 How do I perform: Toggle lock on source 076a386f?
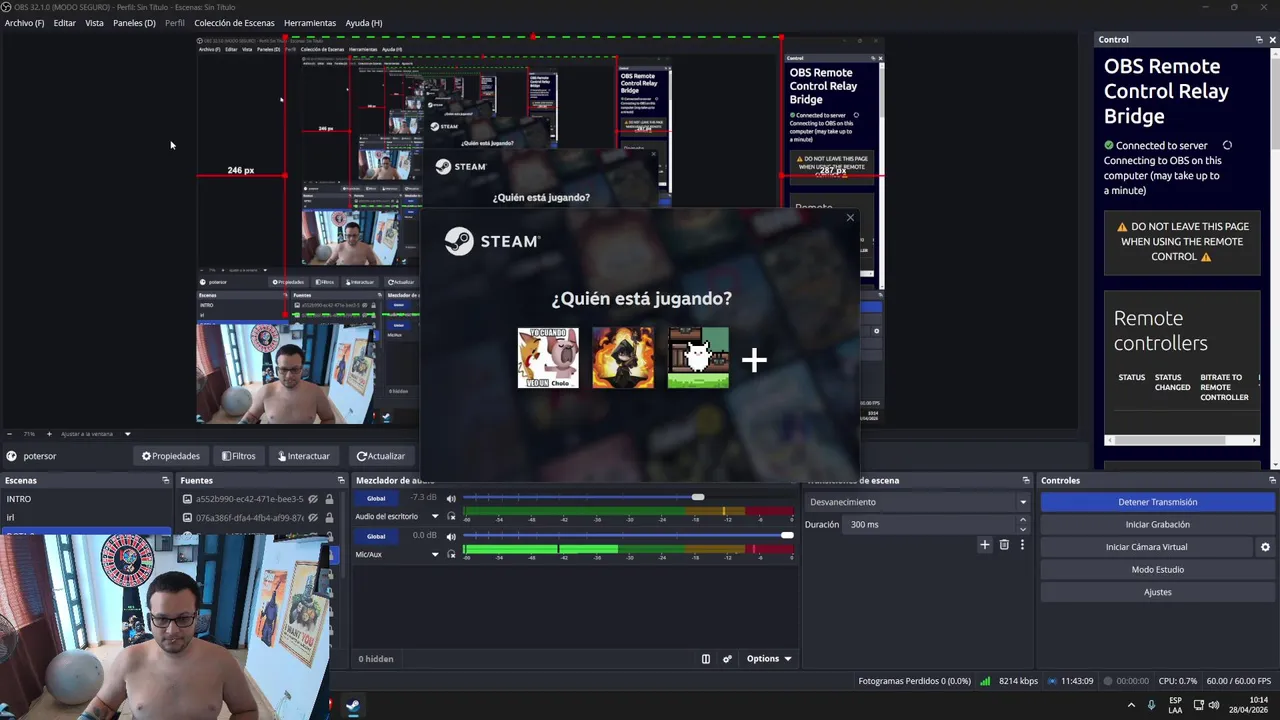tap(329, 518)
